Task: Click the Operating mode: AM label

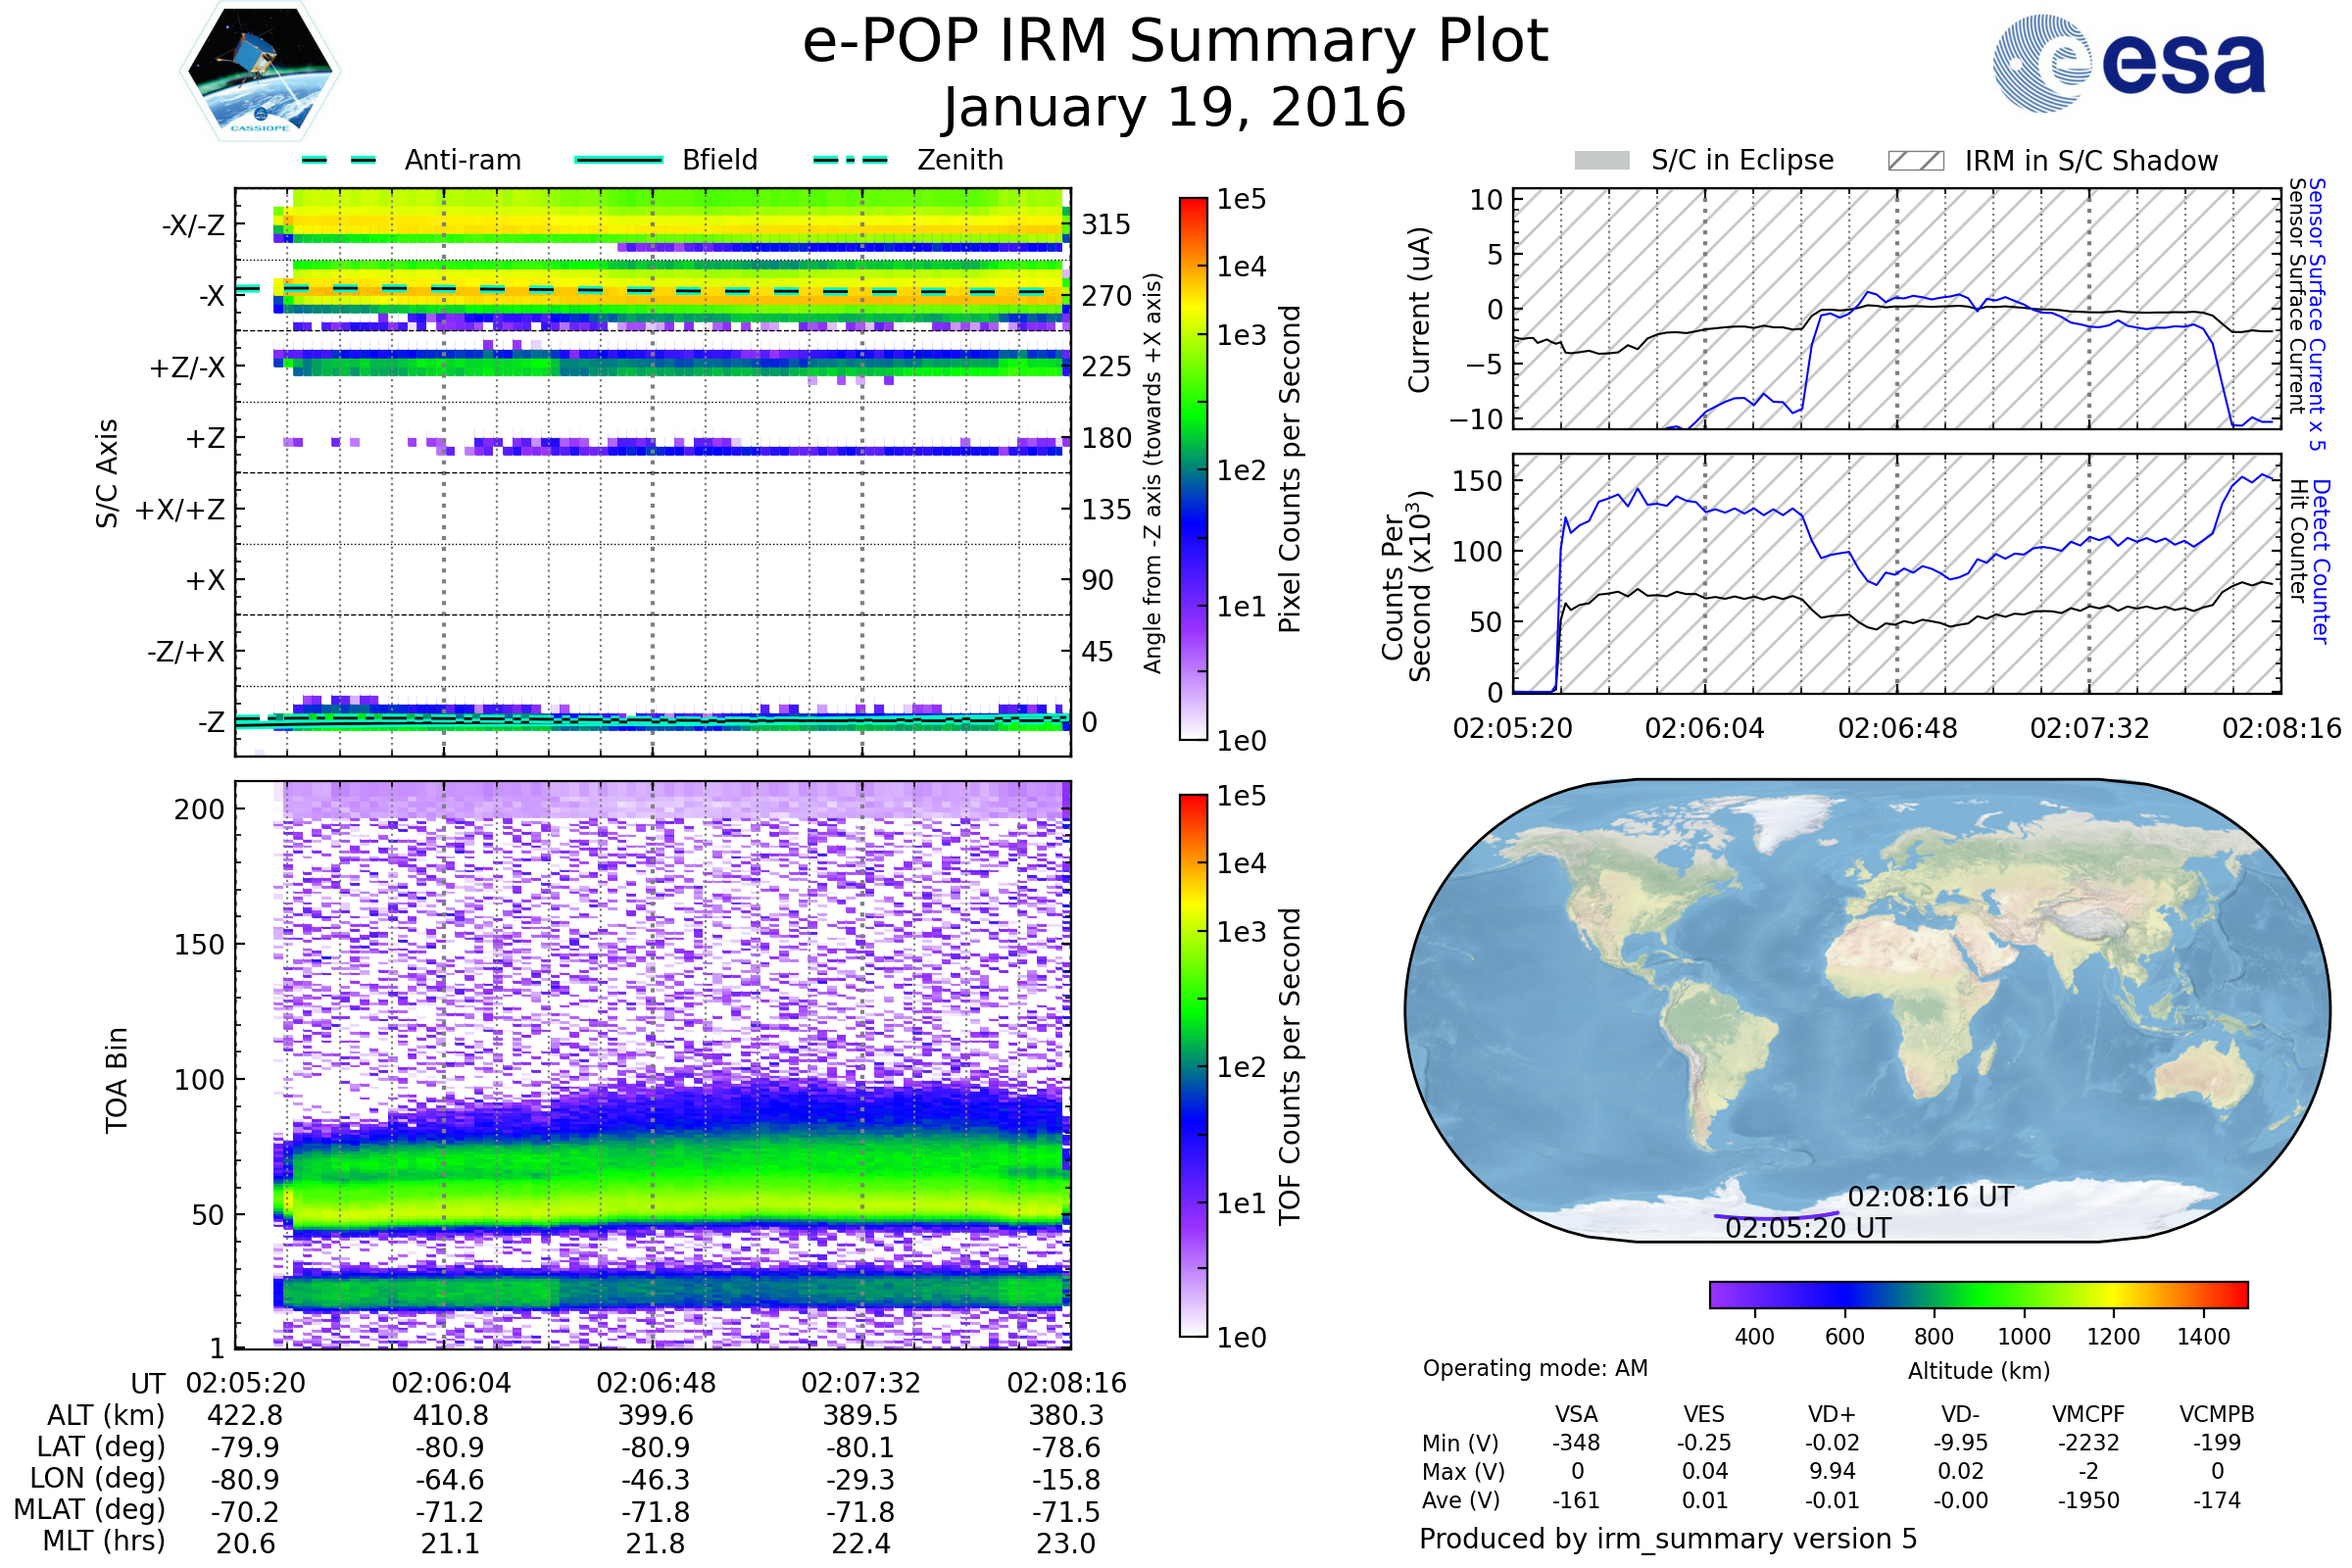Action: coord(1534,1368)
